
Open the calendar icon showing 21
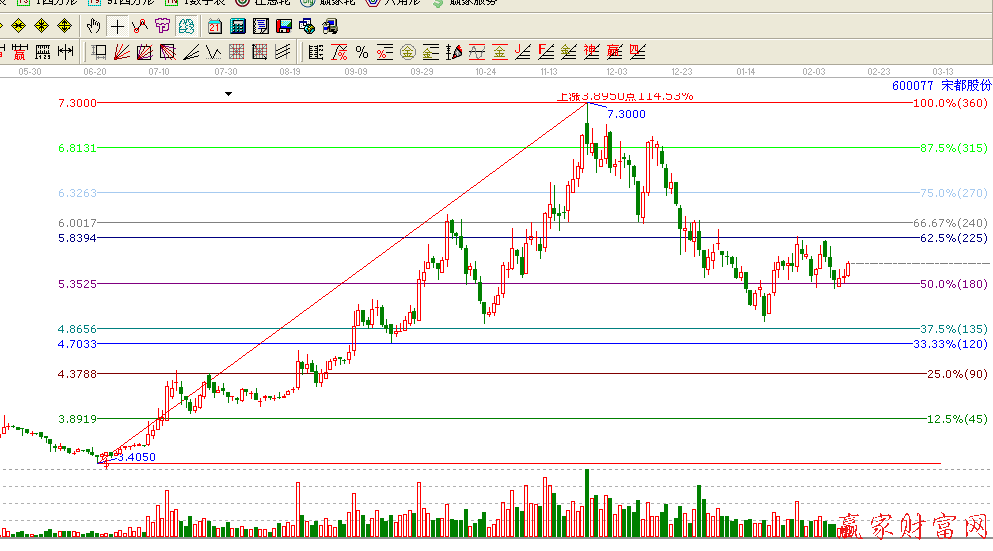(x=215, y=26)
